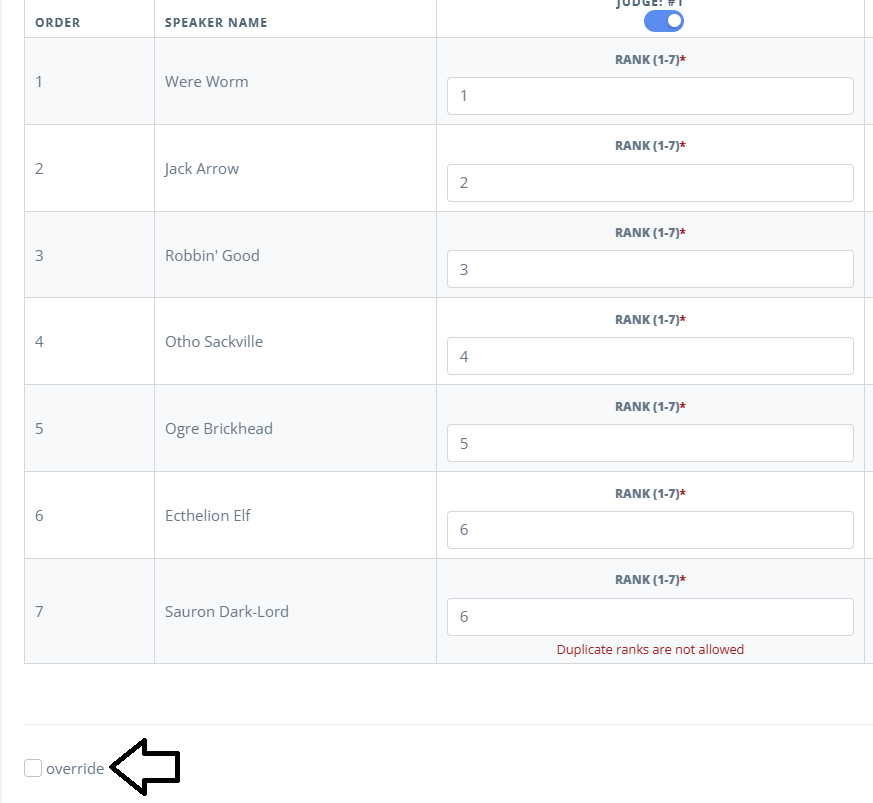Click the SPEAKER NAME column header
The height and width of the screenshot is (803, 873).
(216, 23)
